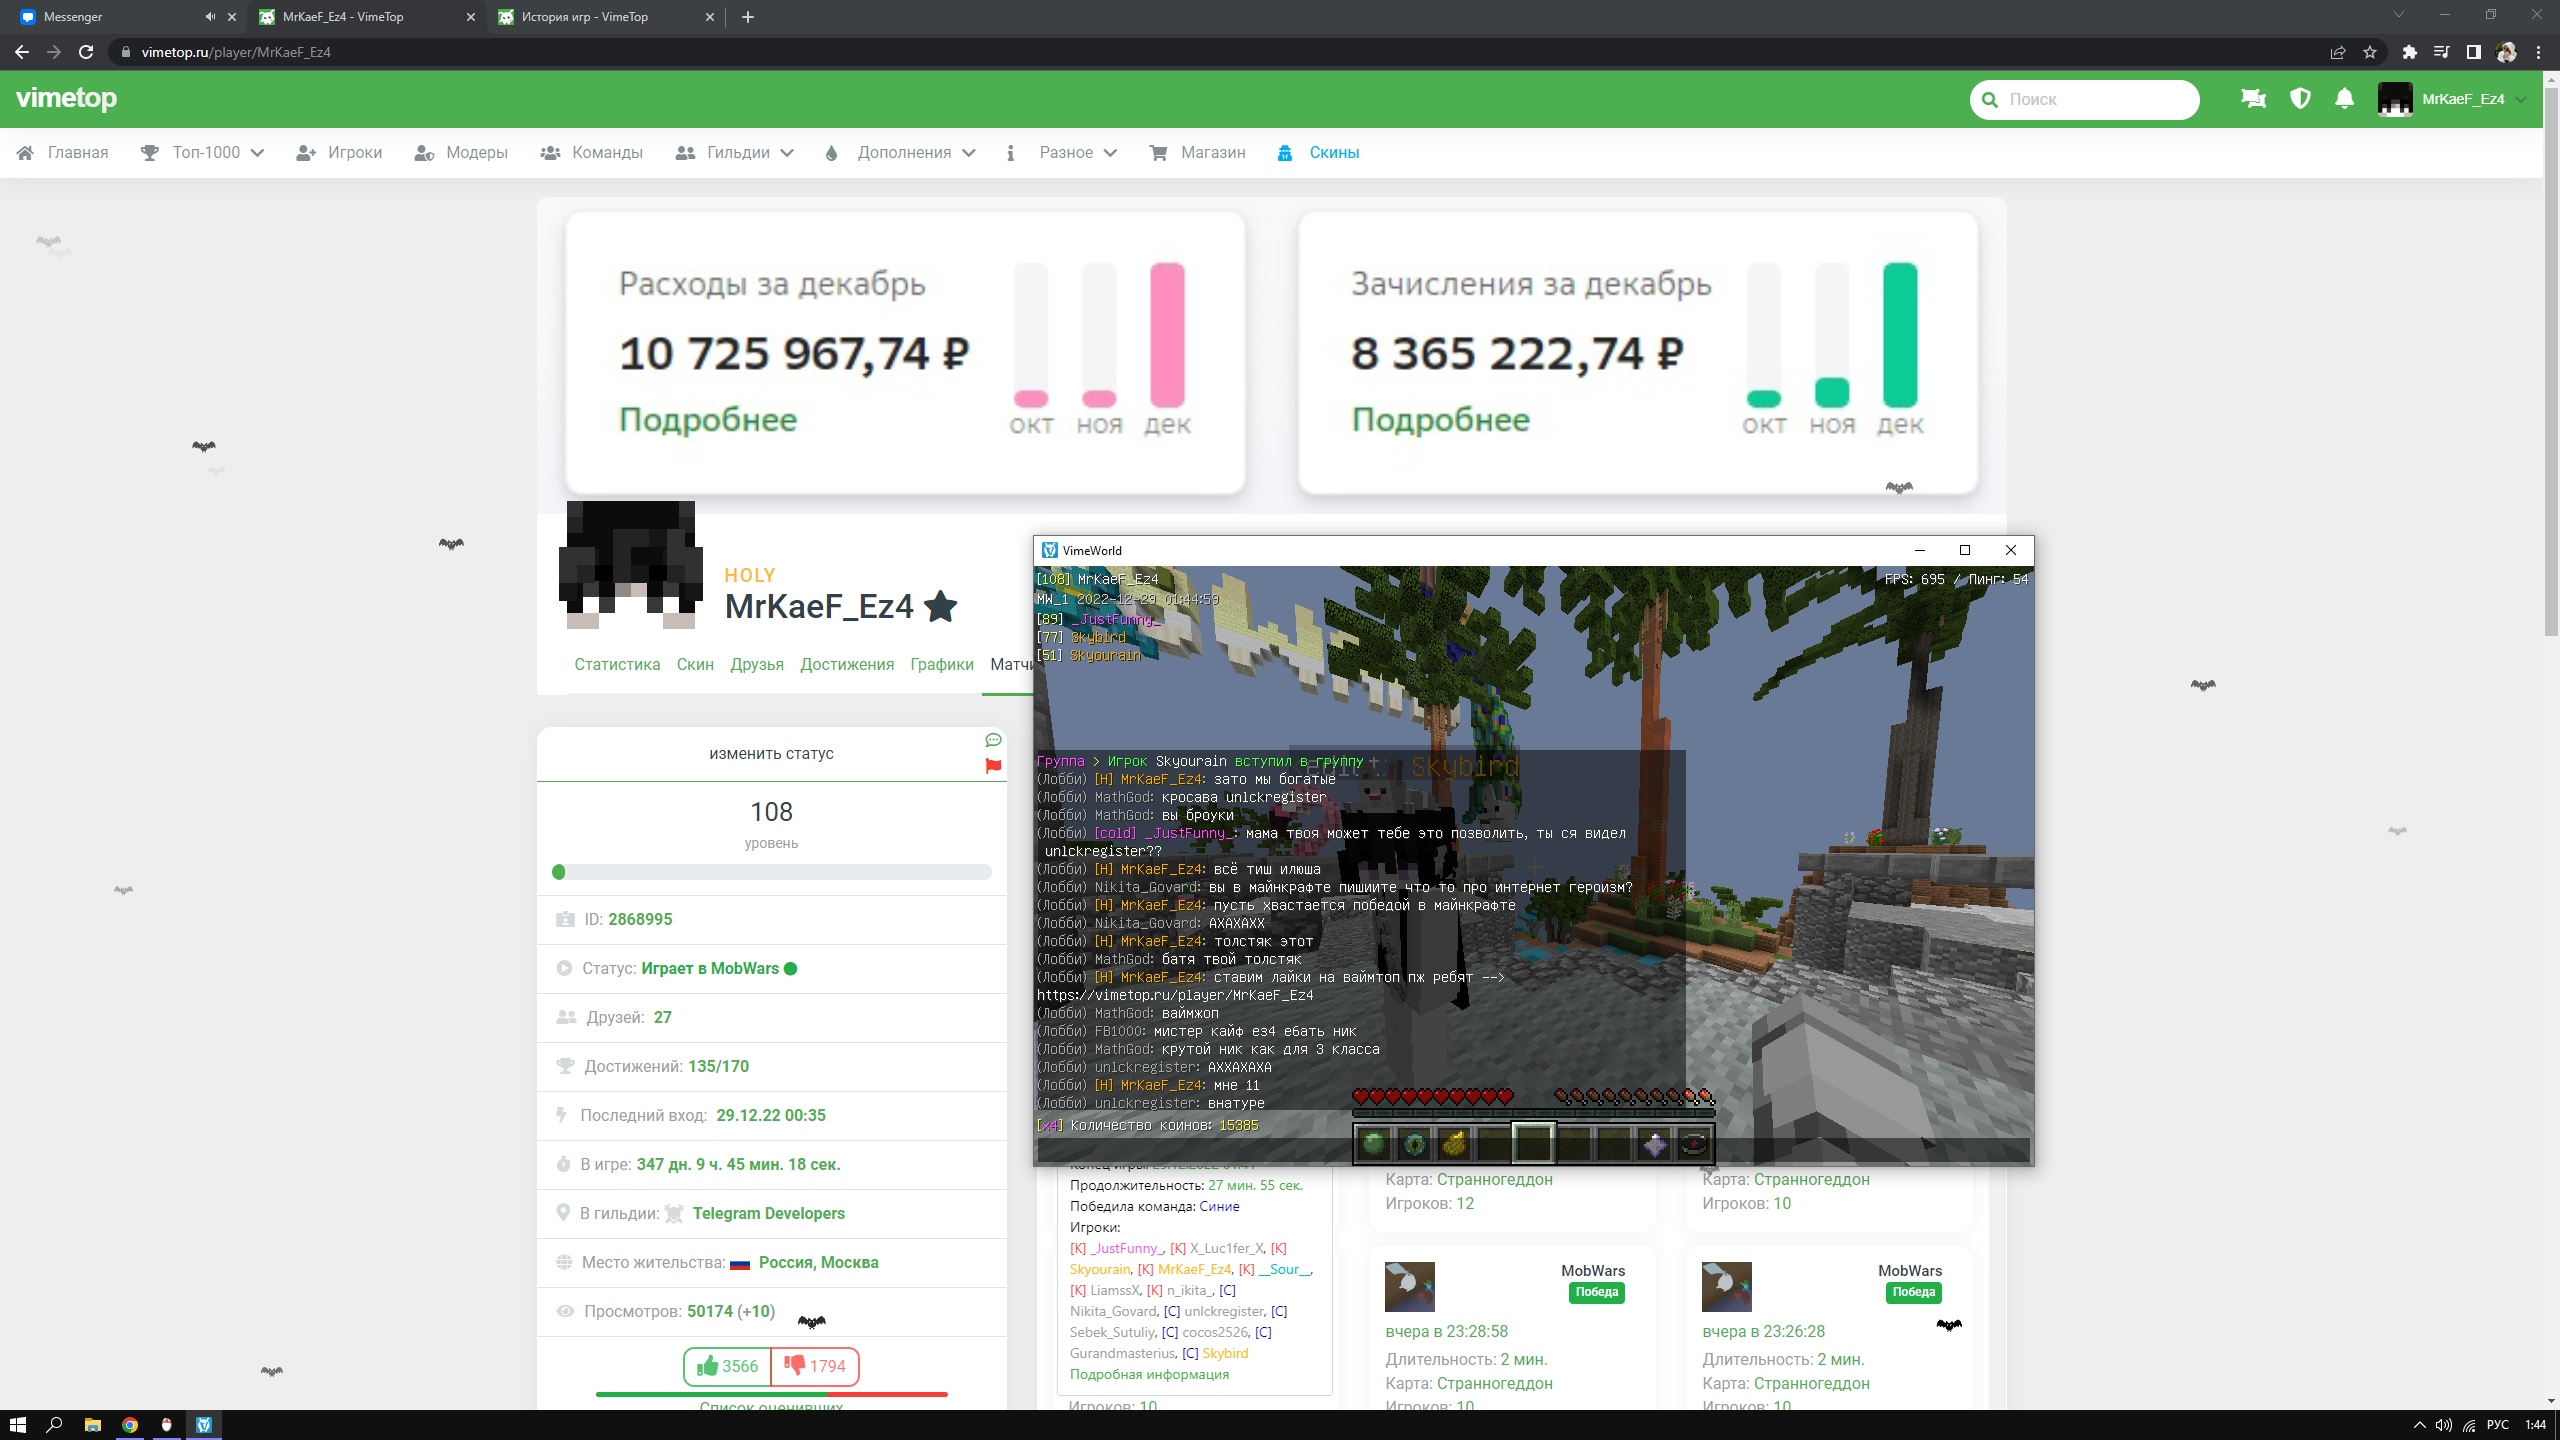
Task: Open Chrome extensions puzzle icon
Action: tap(2409, 52)
